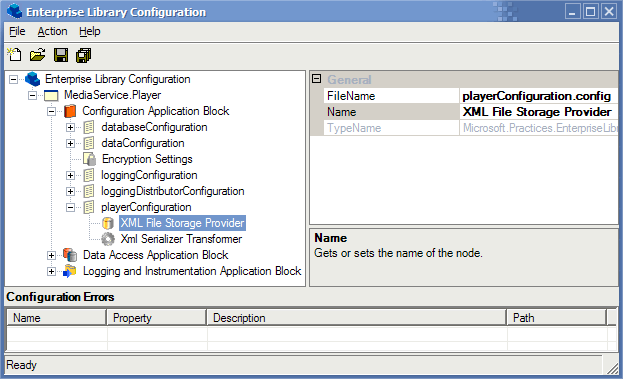Click the loggingDistributorConfiguration section icon
This screenshot has width=623, height=379.
[89, 191]
